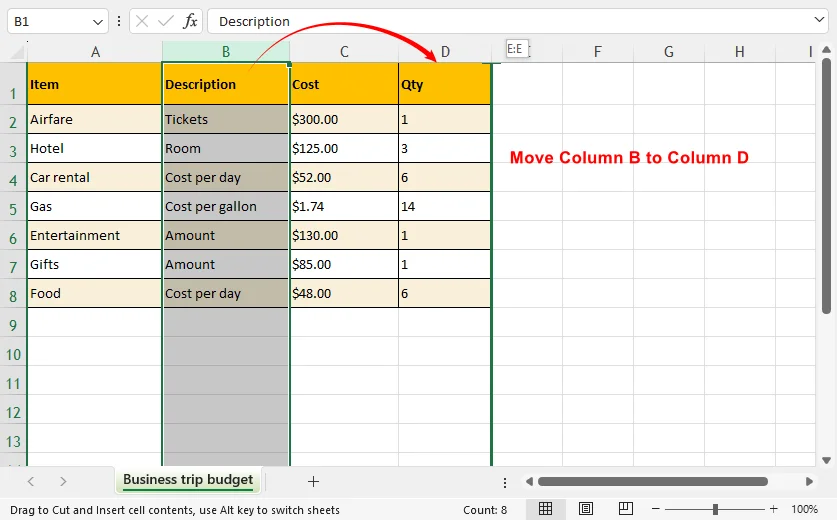The width and height of the screenshot is (837, 520).
Task: Click the Item header cell
Action: point(94,84)
